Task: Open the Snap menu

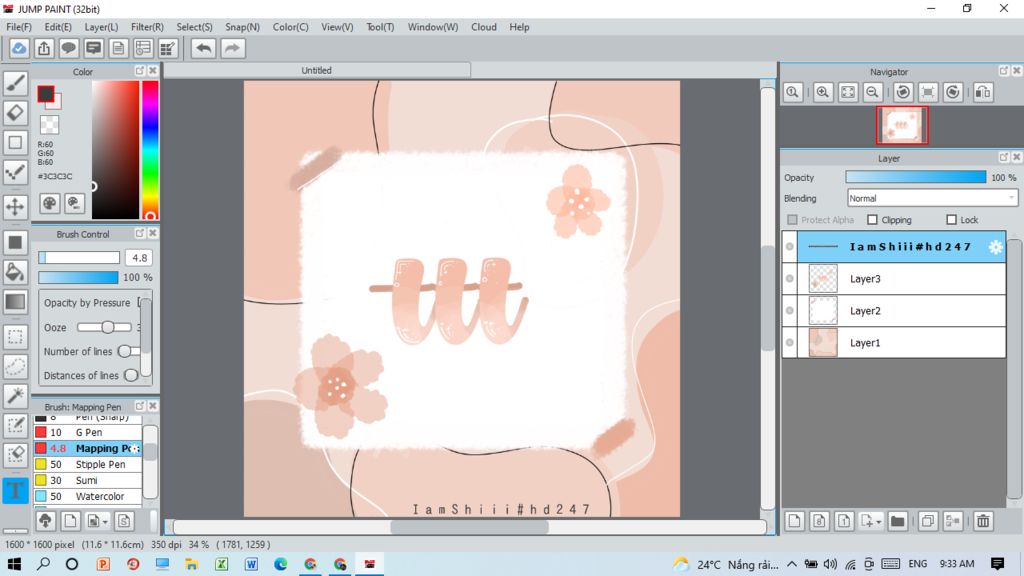Action: click(242, 27)
